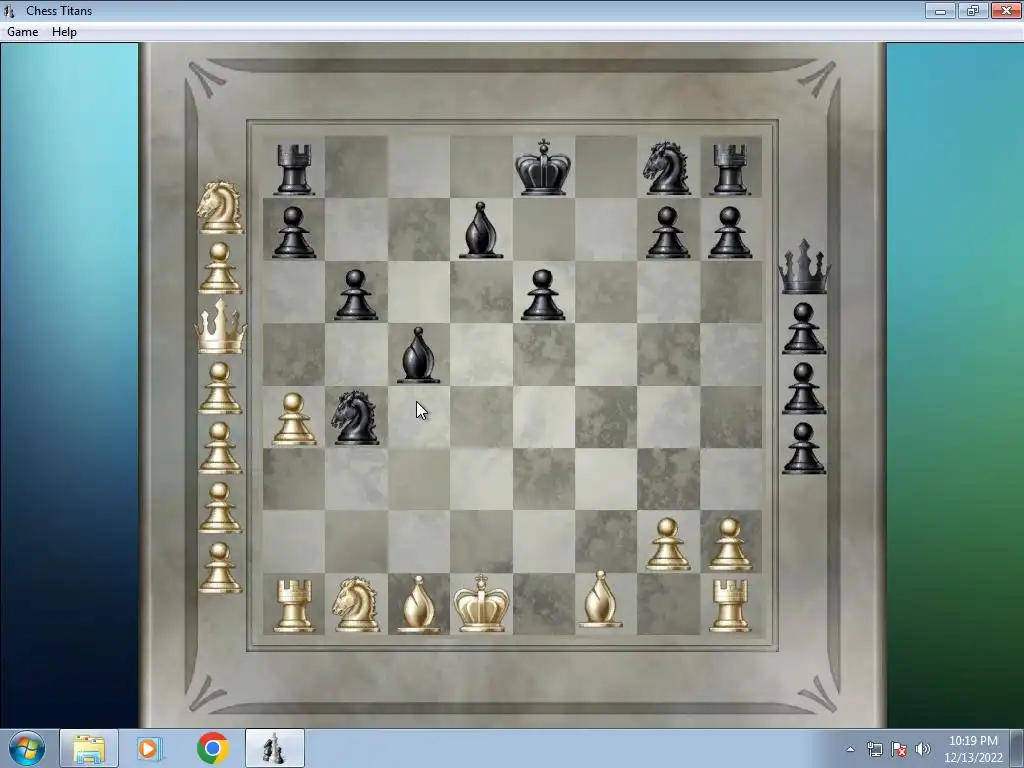1024x768 pixels.
Task: Open the network status tray icon
Action: point(874,749)
